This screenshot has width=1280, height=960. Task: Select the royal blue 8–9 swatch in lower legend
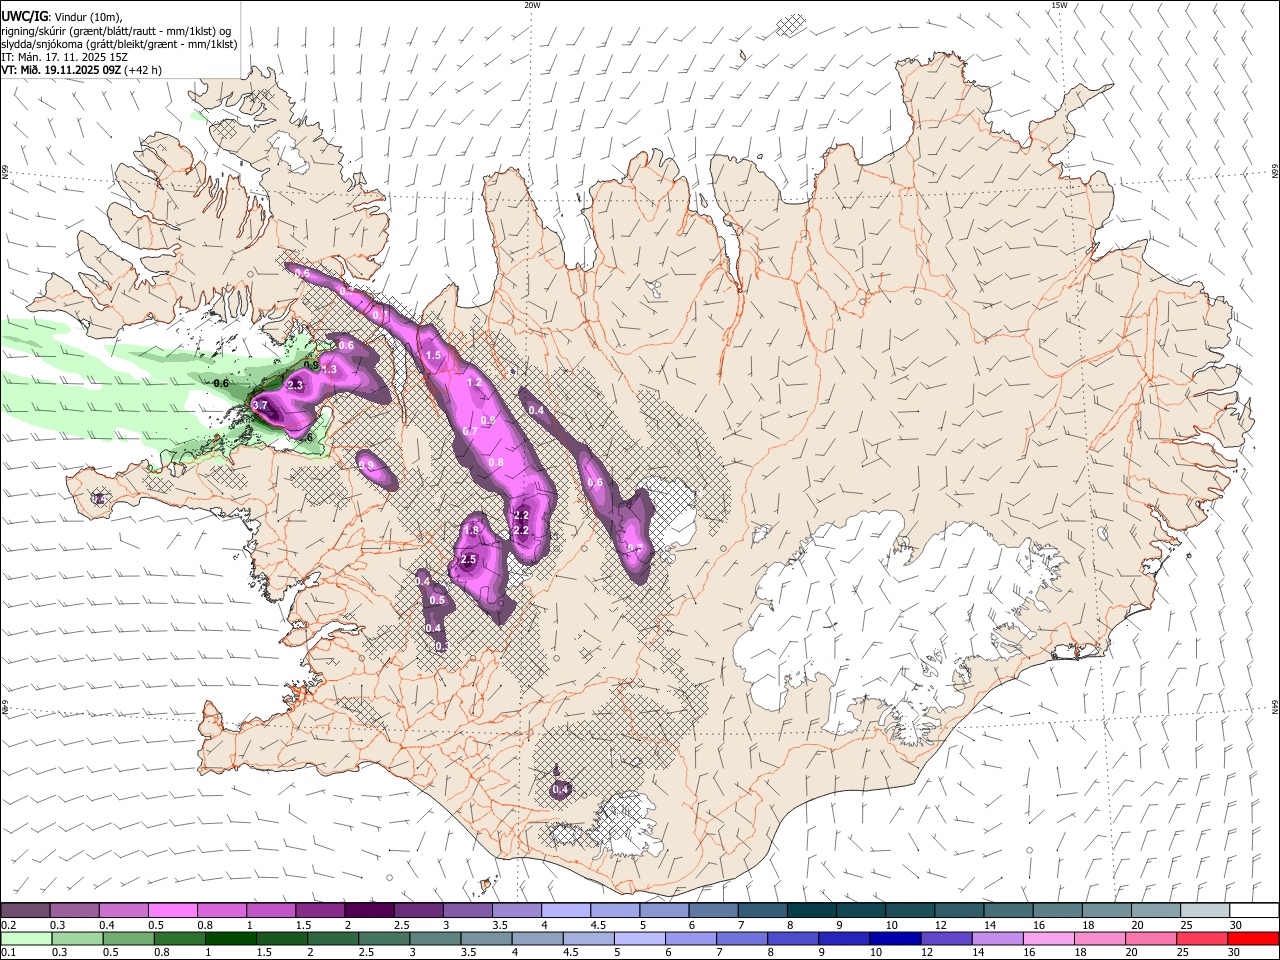[x=793, y=938]
